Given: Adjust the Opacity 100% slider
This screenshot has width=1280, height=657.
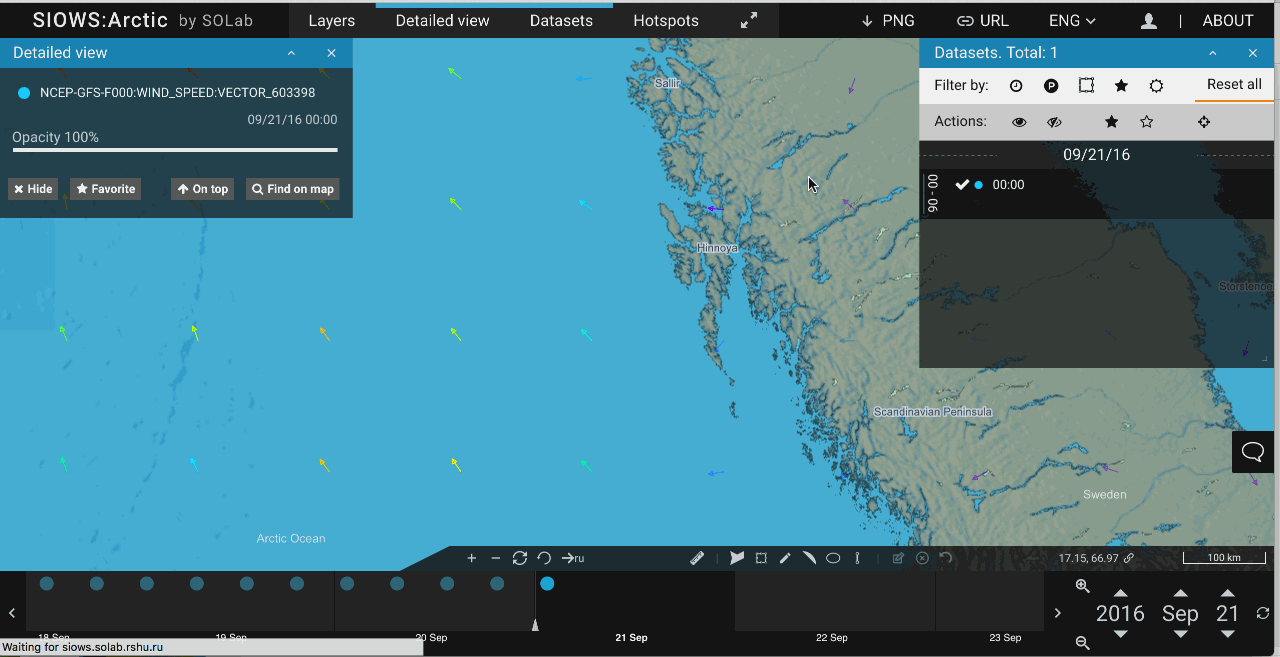Looking at the screenshot, I should pyautogui.click(x=175, y=150).
